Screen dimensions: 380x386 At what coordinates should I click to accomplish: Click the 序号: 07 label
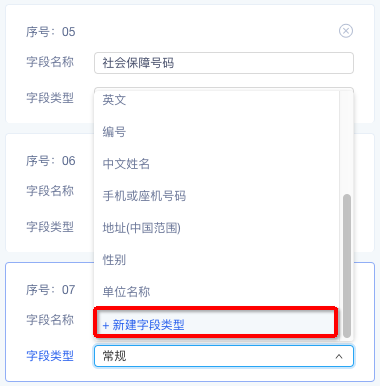(x=51, y=290)
